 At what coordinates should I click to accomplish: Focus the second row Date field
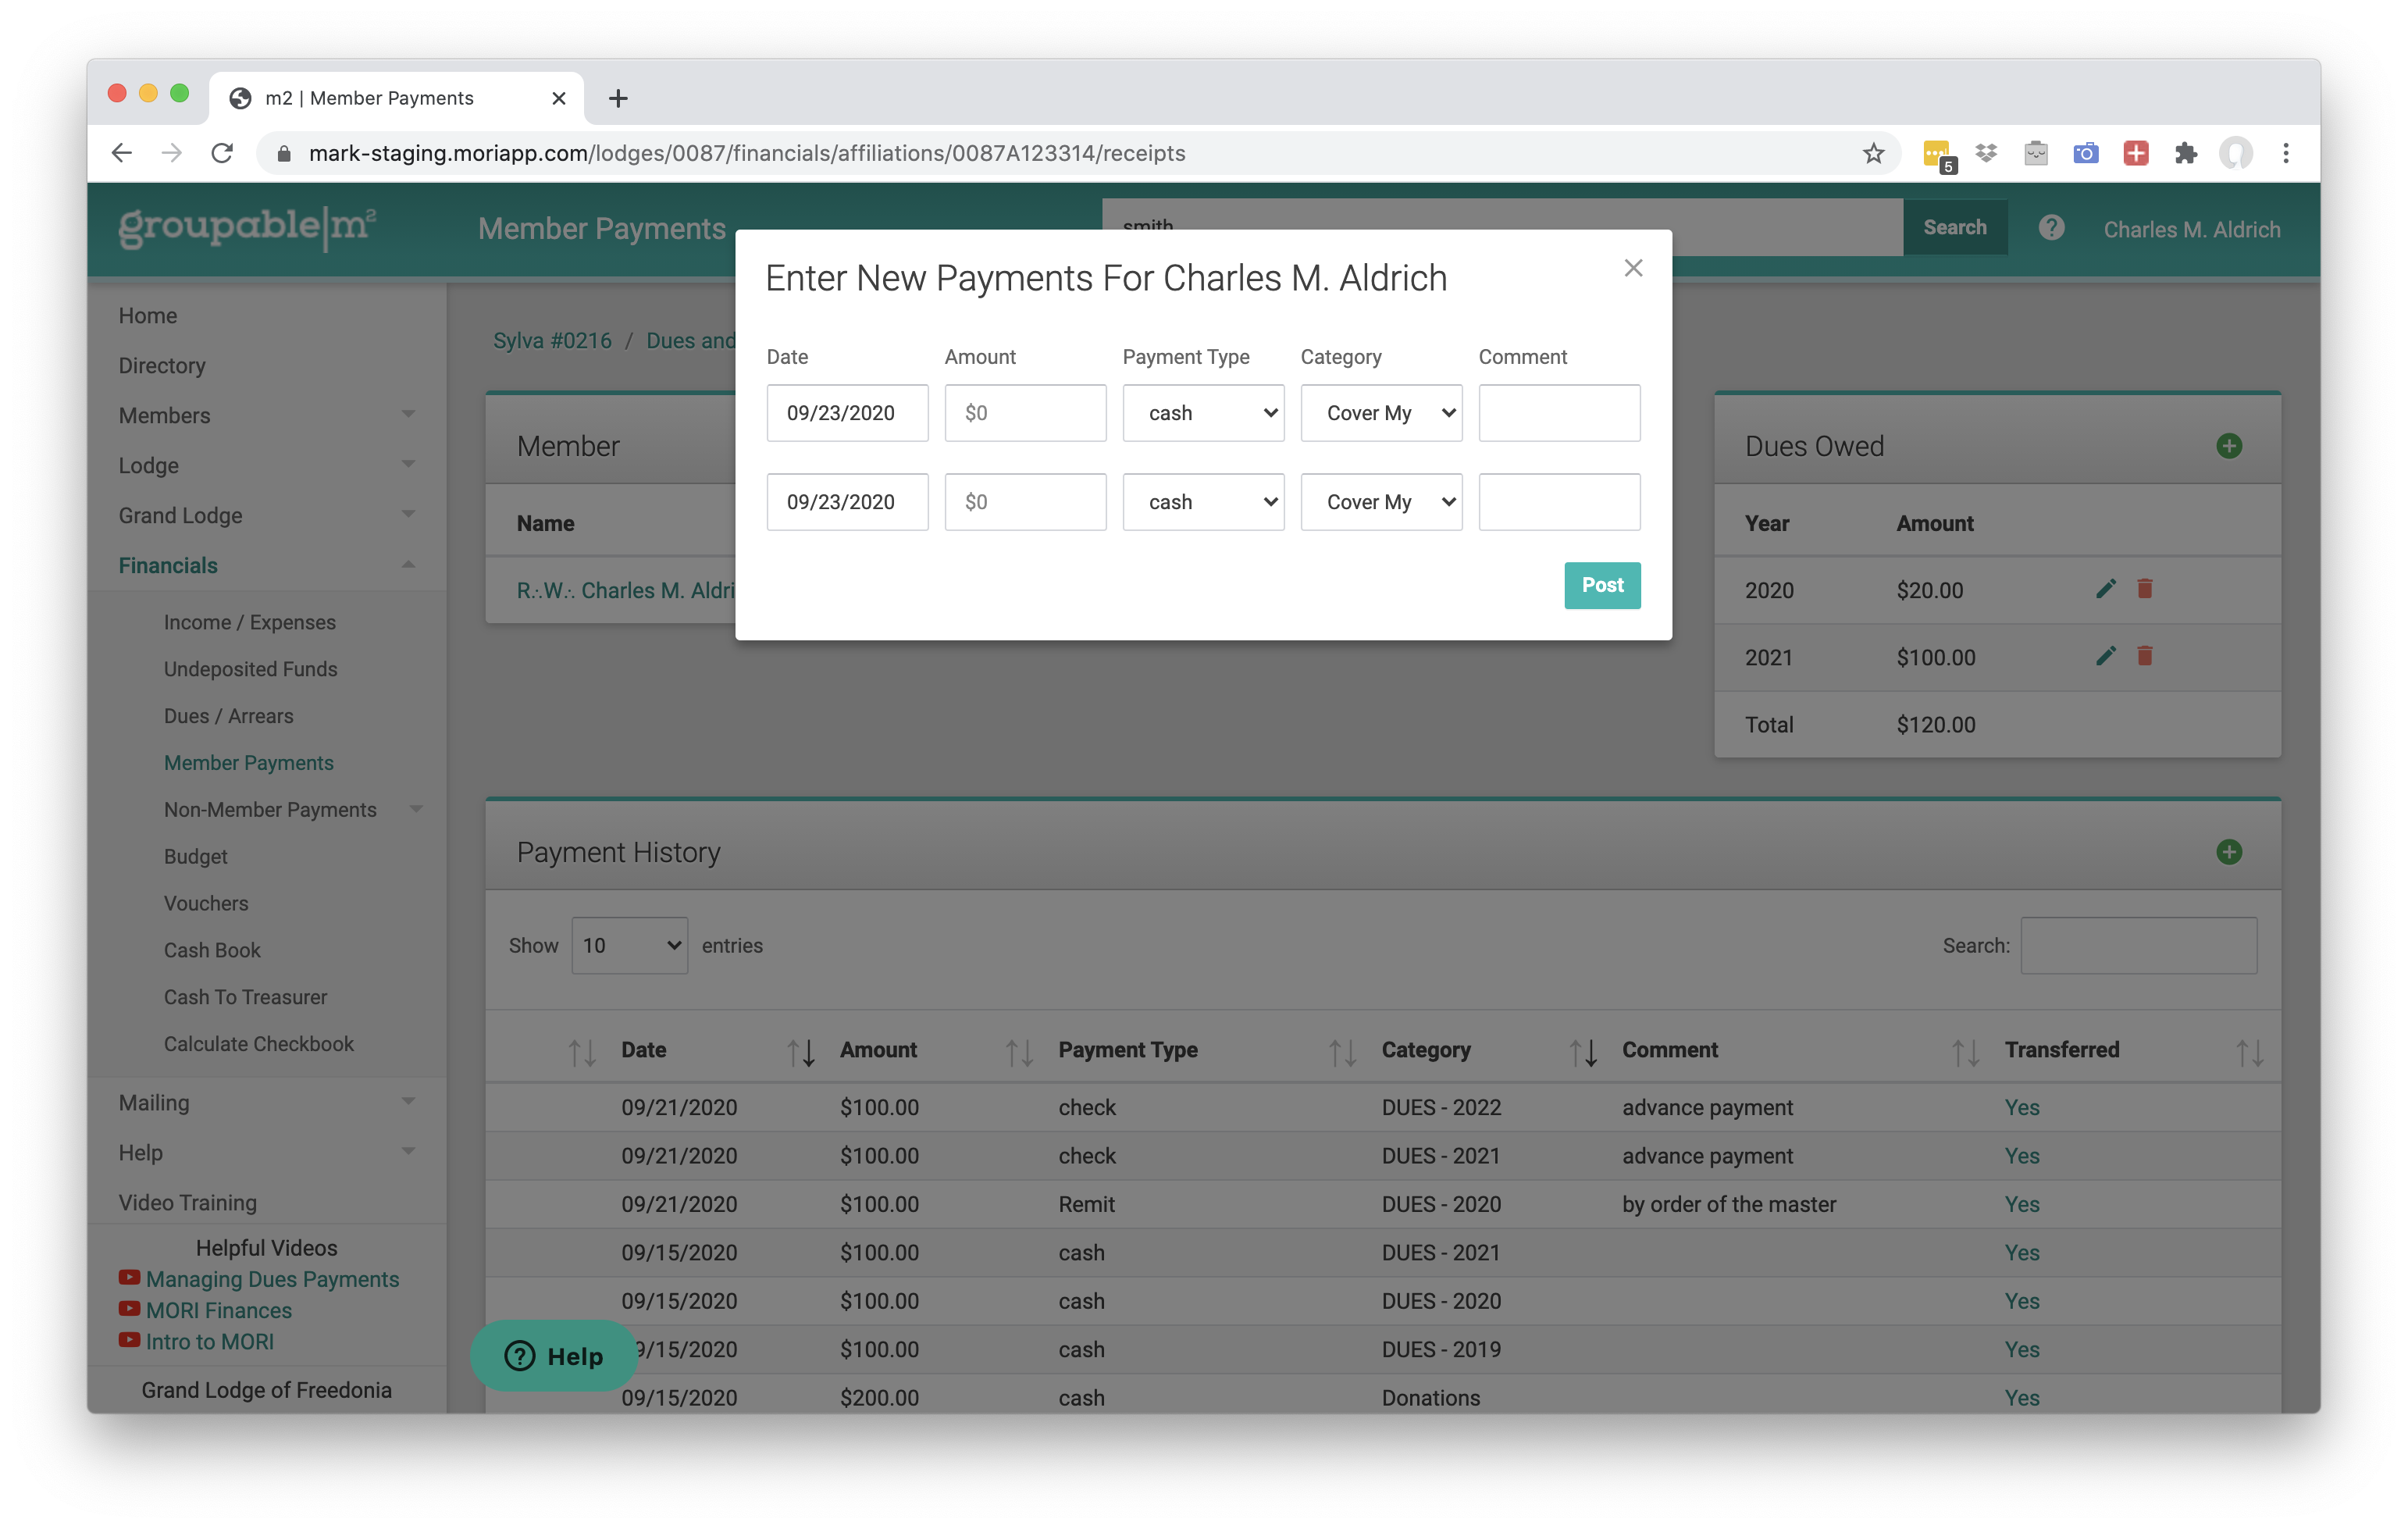[x=847, y=502]
